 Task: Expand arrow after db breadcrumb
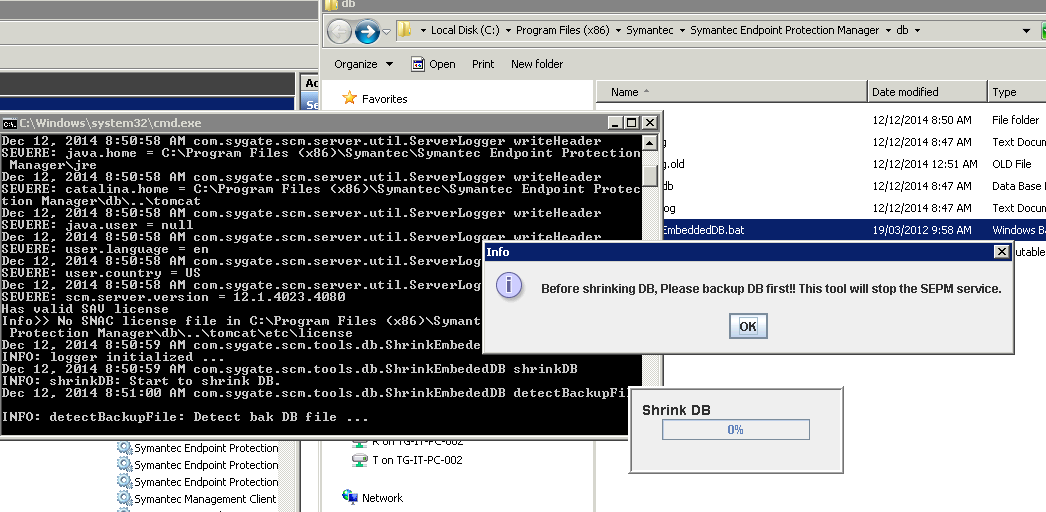917,31
